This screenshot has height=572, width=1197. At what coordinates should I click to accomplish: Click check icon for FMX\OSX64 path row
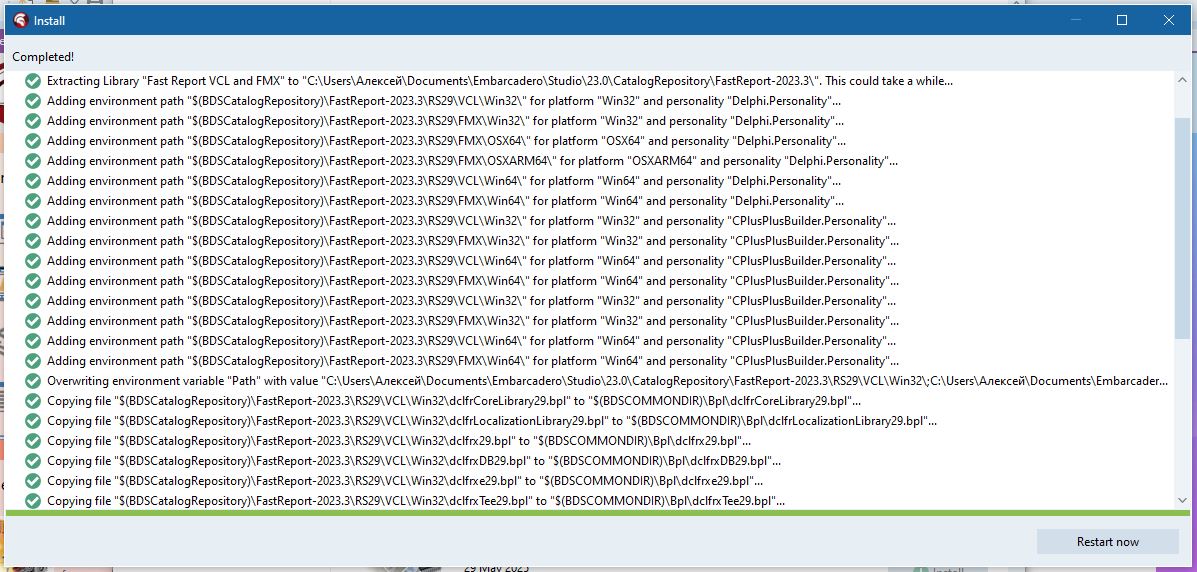(x=32, y=141)
